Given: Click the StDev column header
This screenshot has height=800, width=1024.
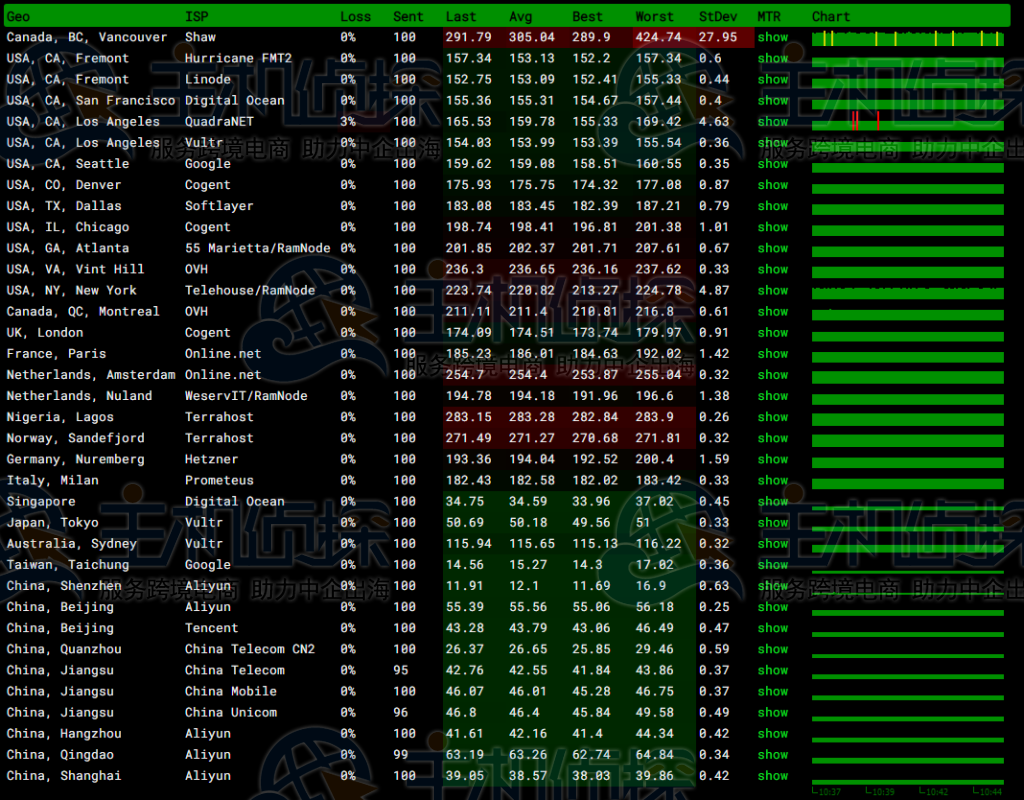Looking at the screenshot, I should (x=716, y=16).
